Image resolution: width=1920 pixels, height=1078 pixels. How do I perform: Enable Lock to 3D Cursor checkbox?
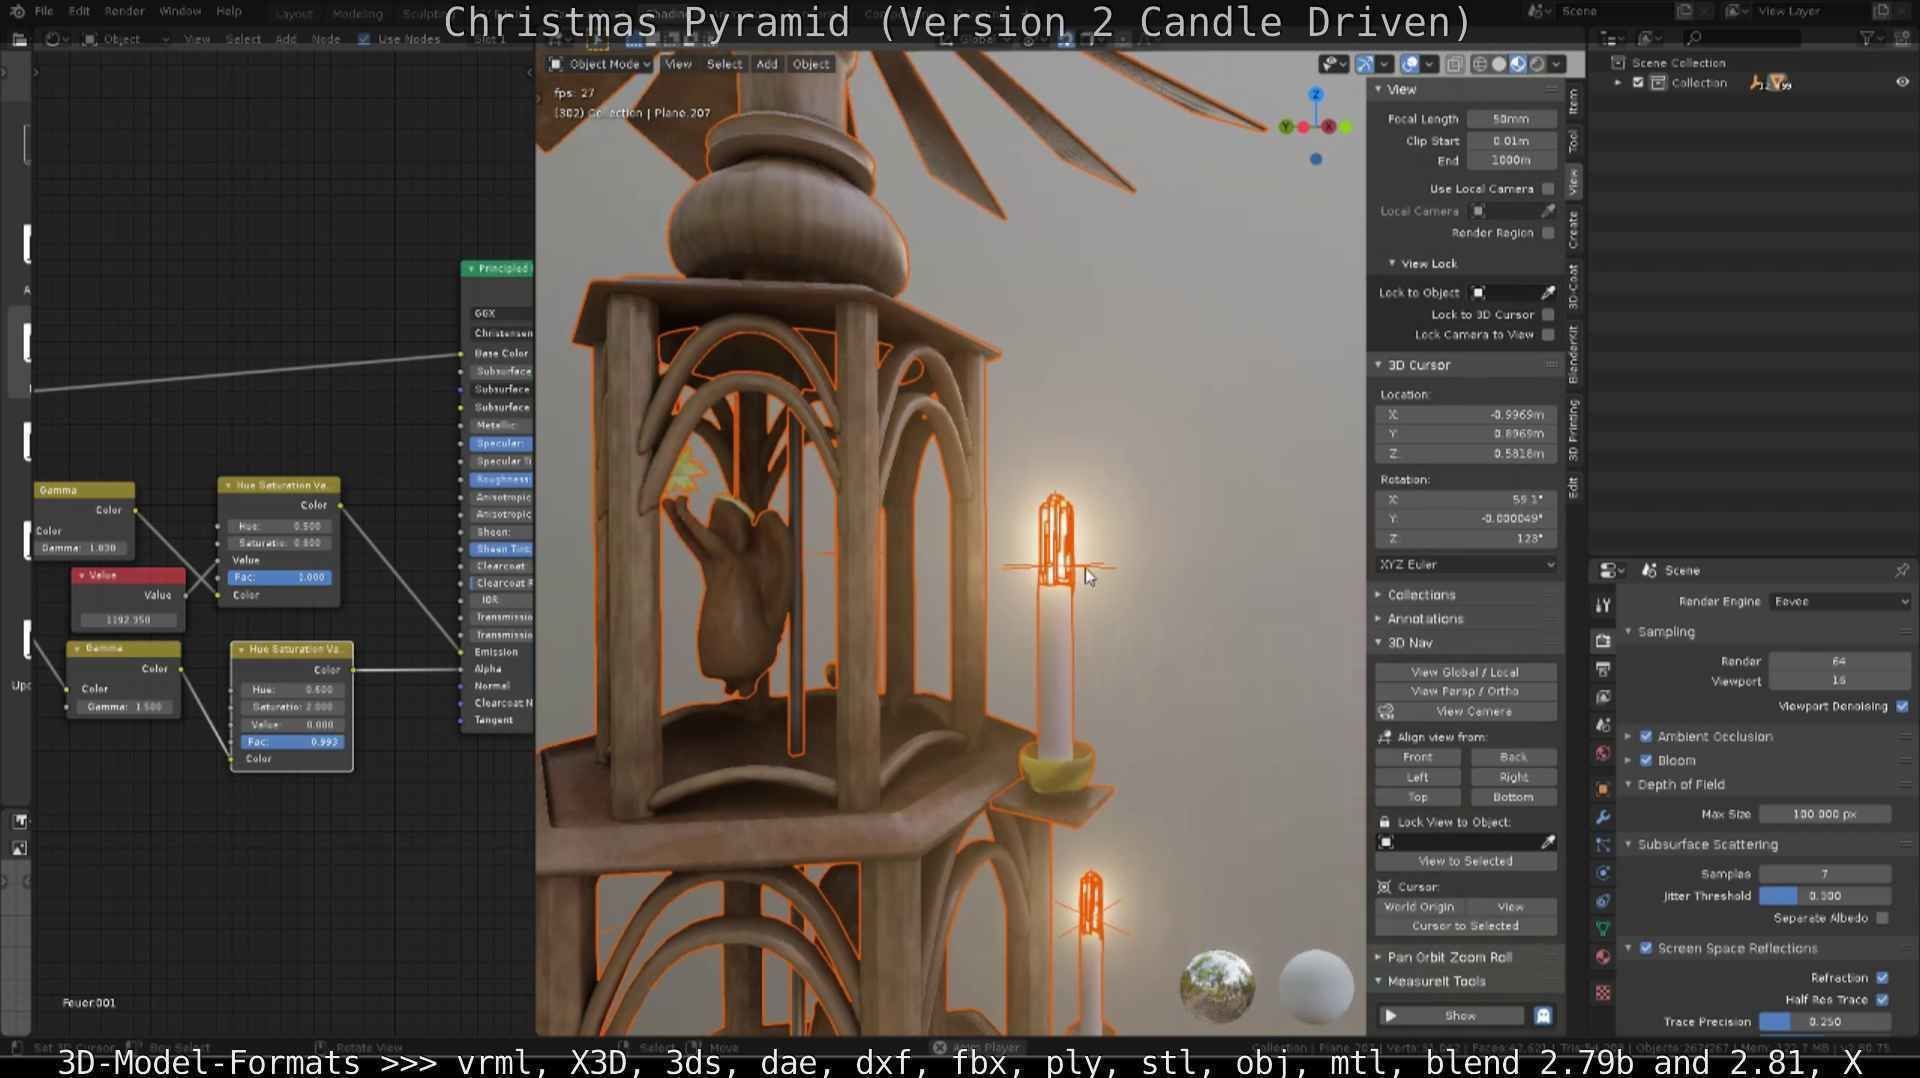1548,315
